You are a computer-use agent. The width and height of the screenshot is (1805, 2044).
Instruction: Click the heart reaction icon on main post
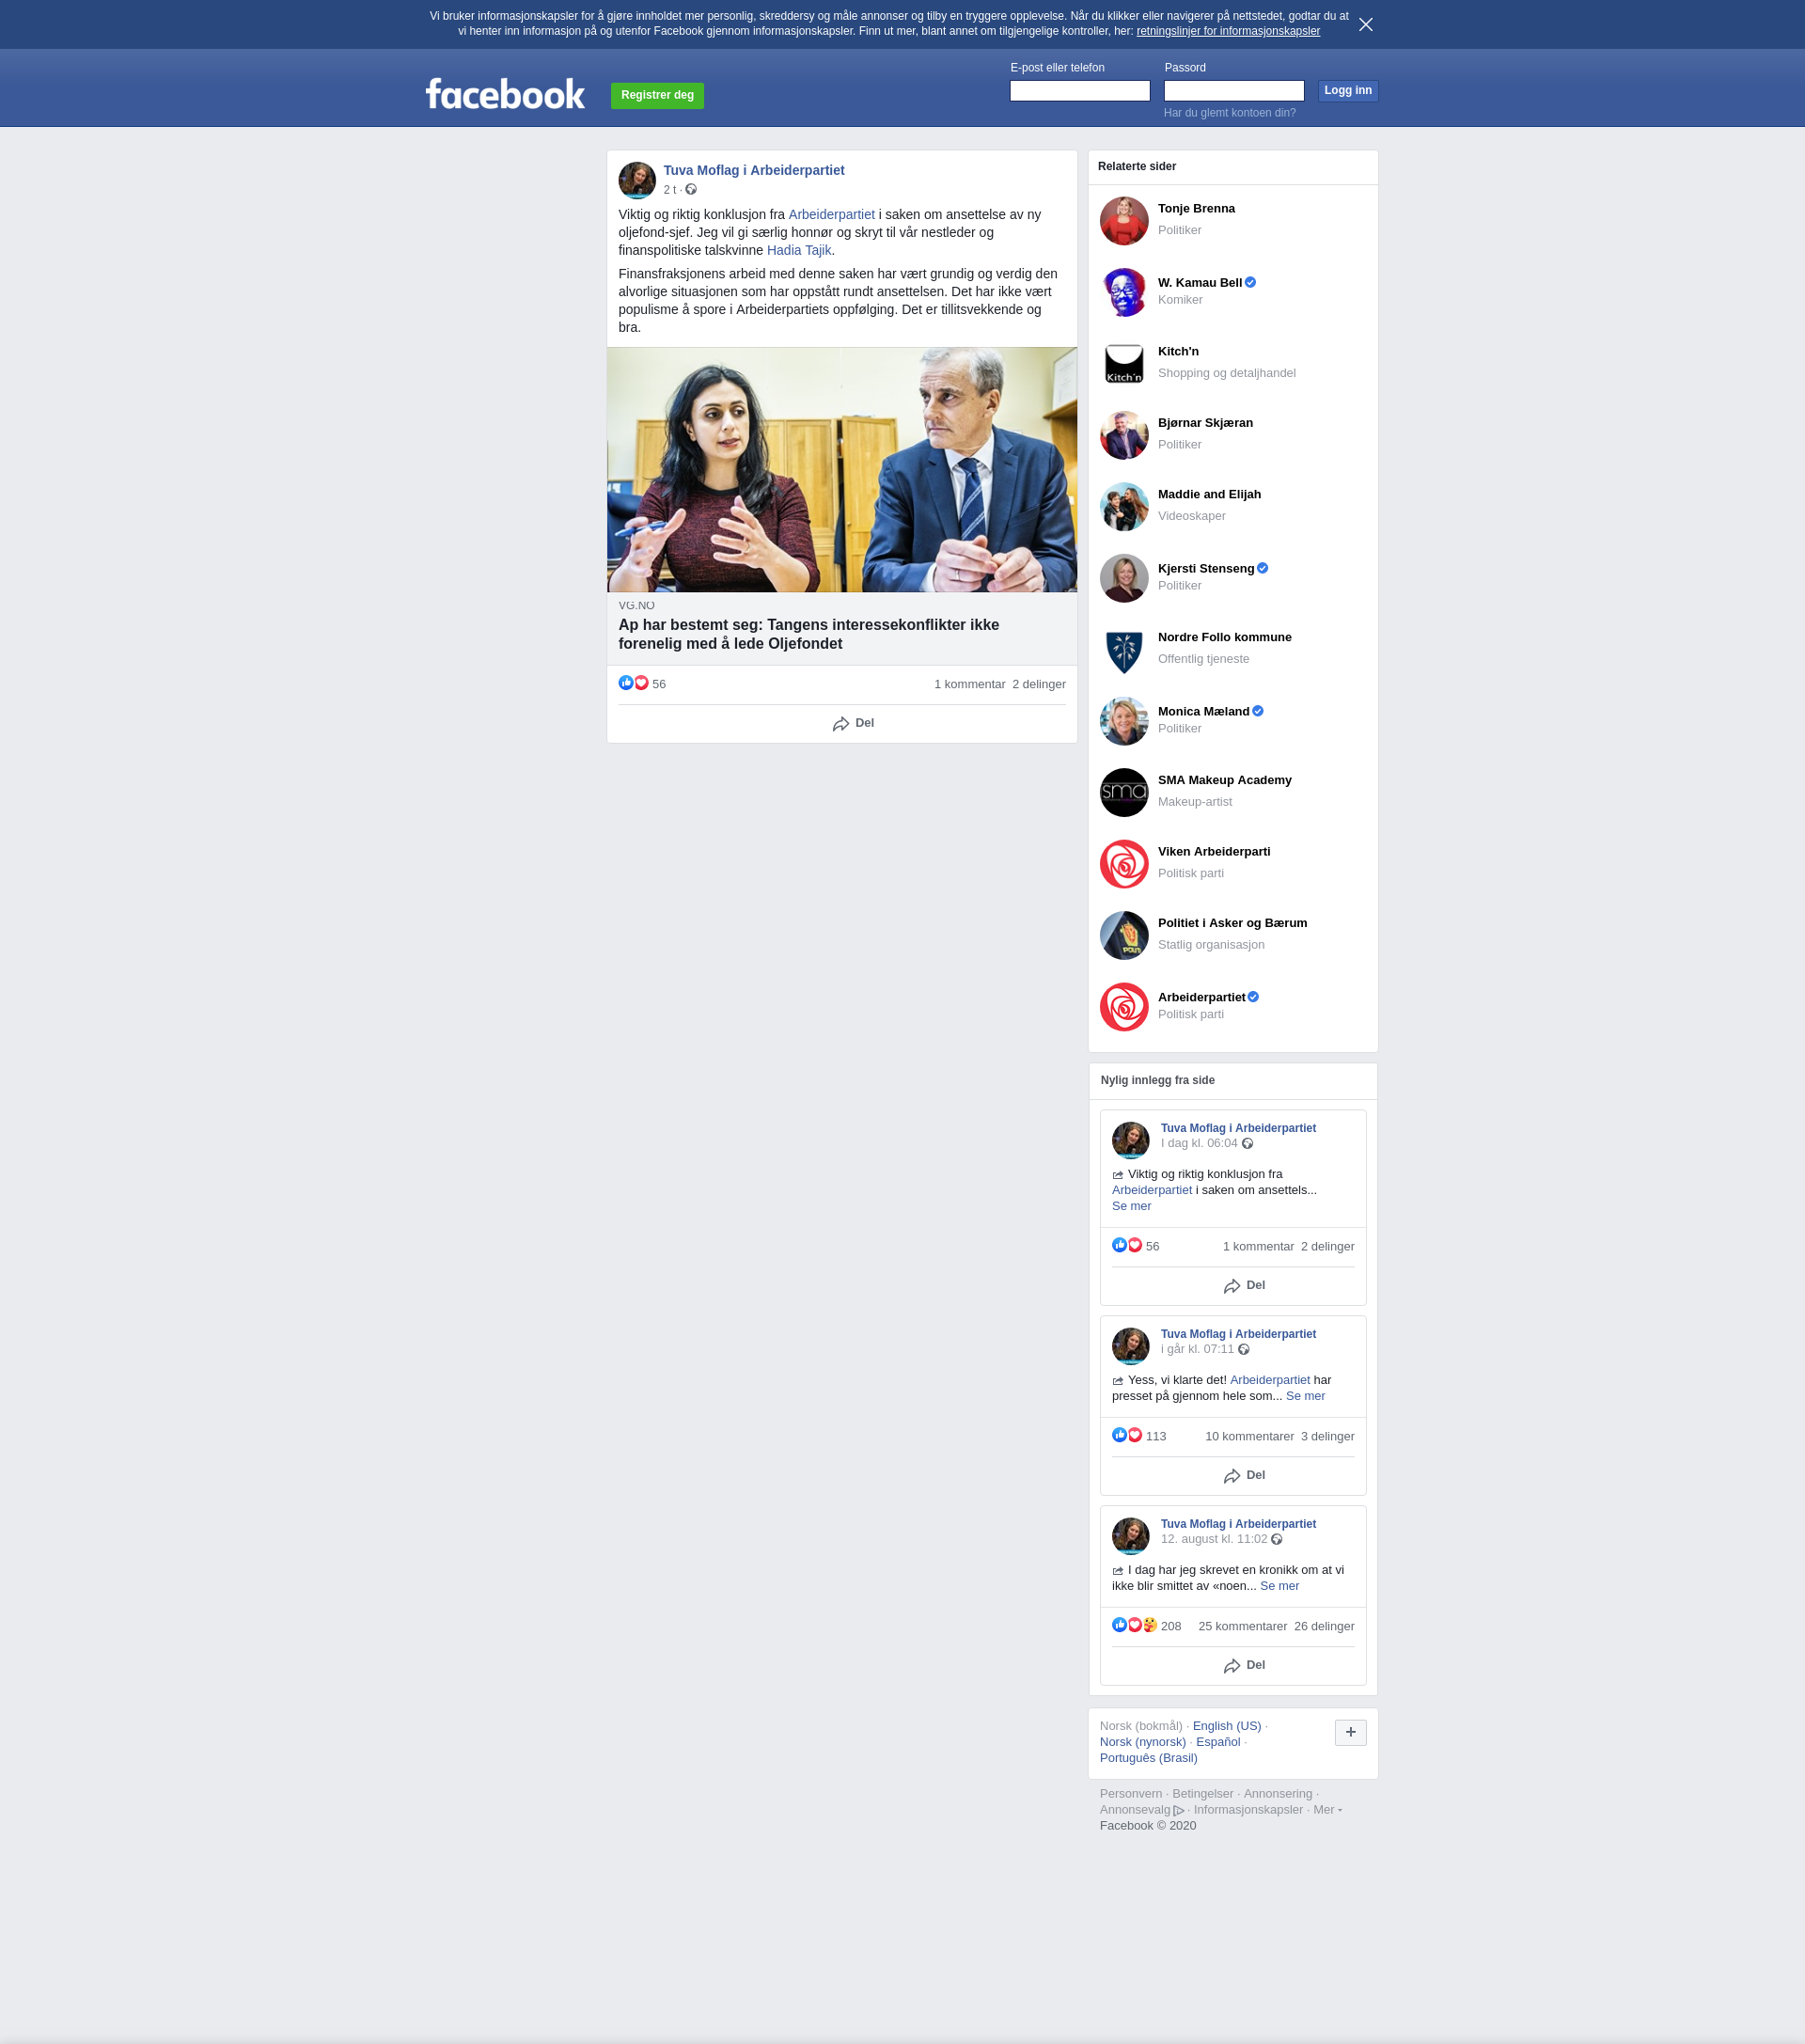click(641, 683)
